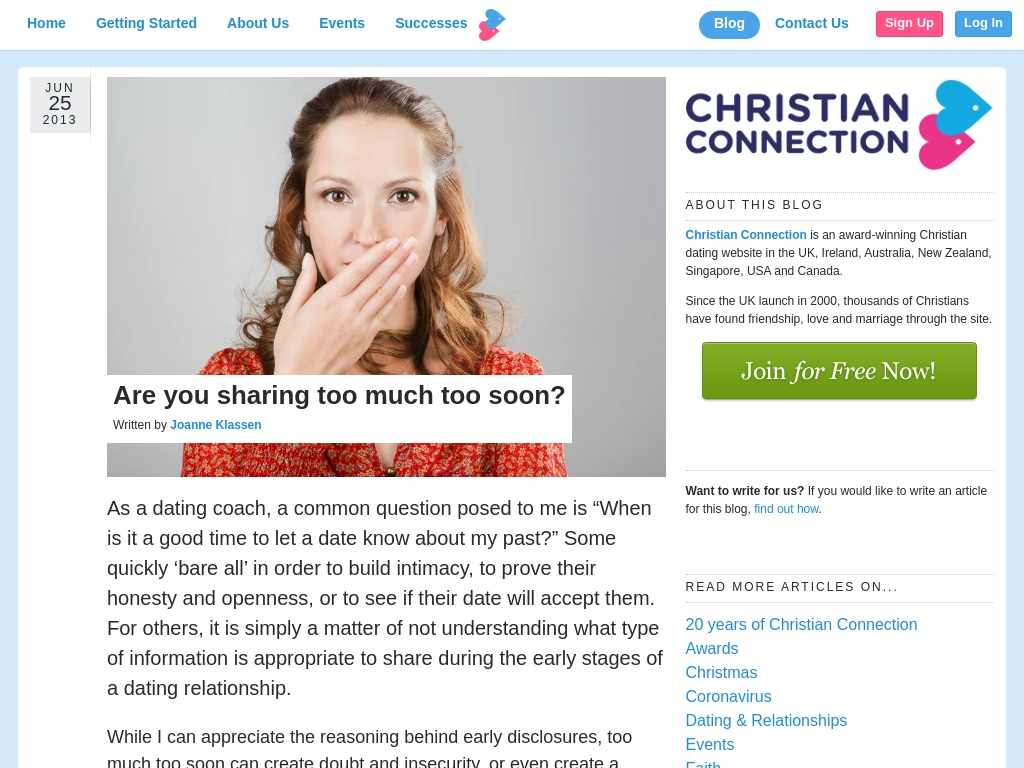
Task: Click the pink Sign Up button
Action: point(909,24)
